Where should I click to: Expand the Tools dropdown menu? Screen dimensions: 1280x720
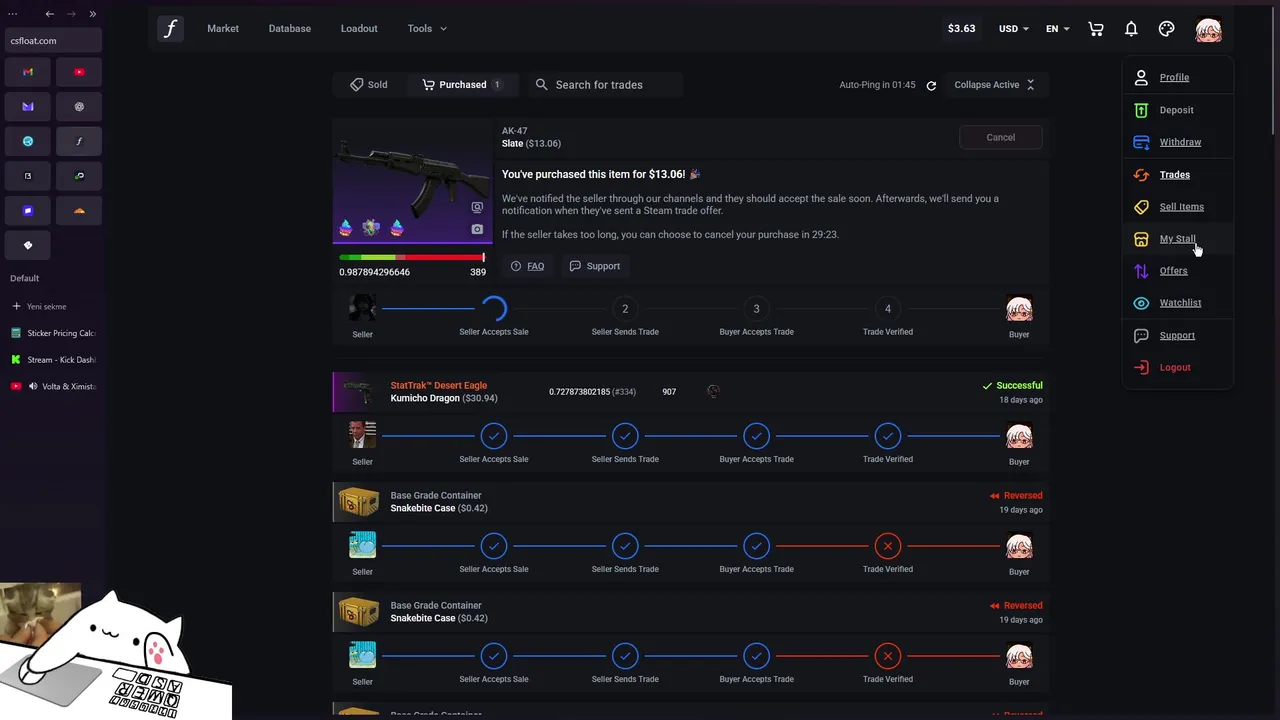click(427, 29)
